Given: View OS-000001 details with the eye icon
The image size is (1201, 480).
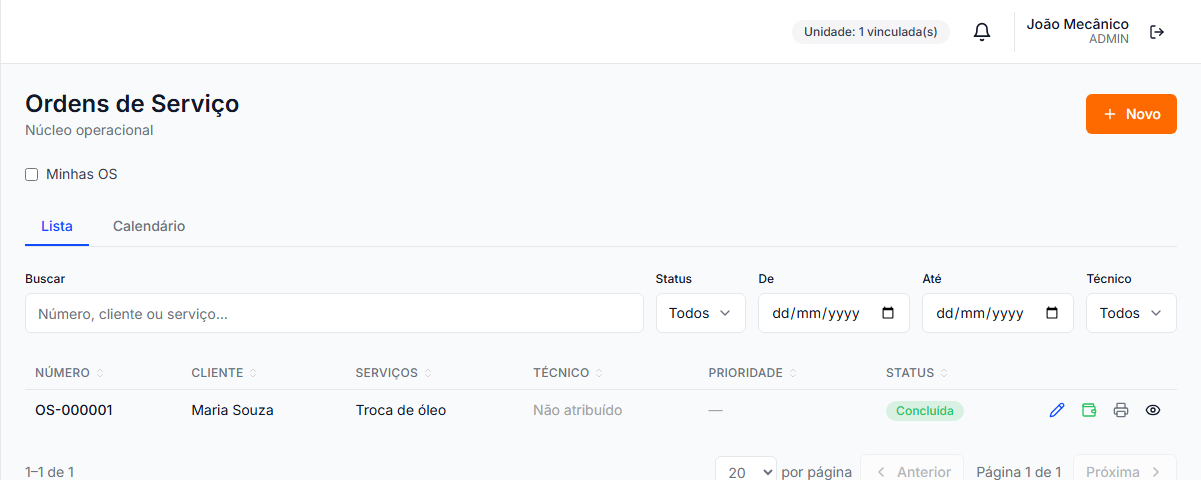Looking at the screenshot, I should (1153, 410).
